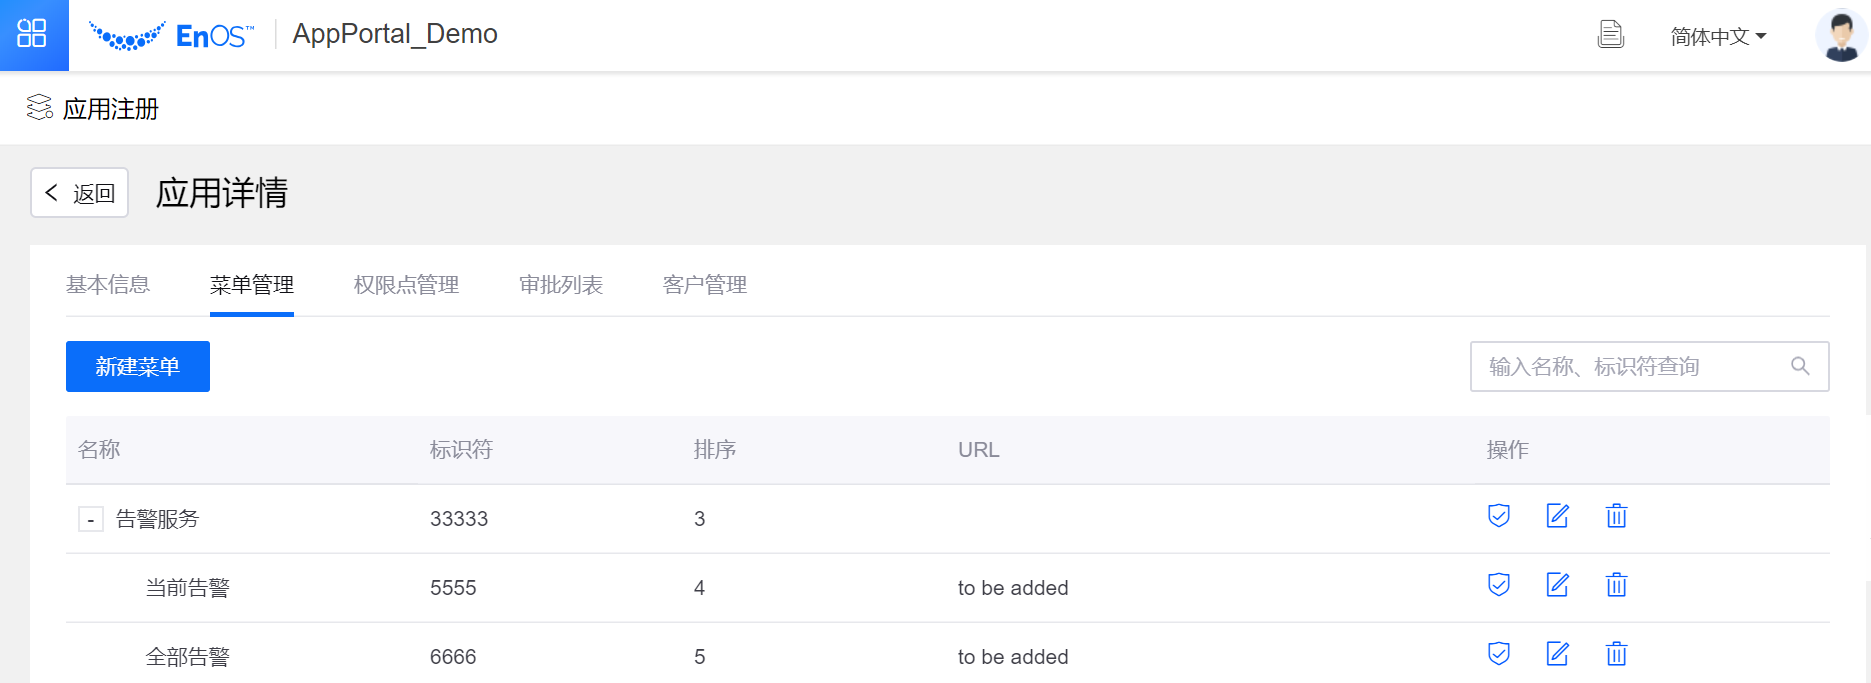1871x683 pixels.
Task: Click URL text in 全部告警 row
Action: (1013, 657)
